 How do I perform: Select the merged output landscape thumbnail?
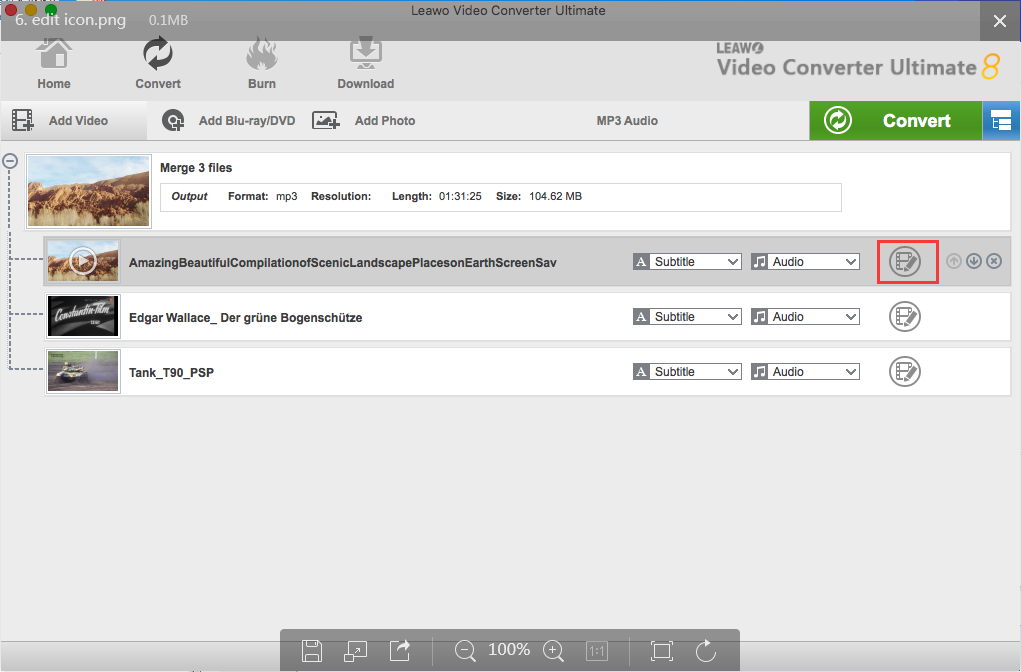89,191
